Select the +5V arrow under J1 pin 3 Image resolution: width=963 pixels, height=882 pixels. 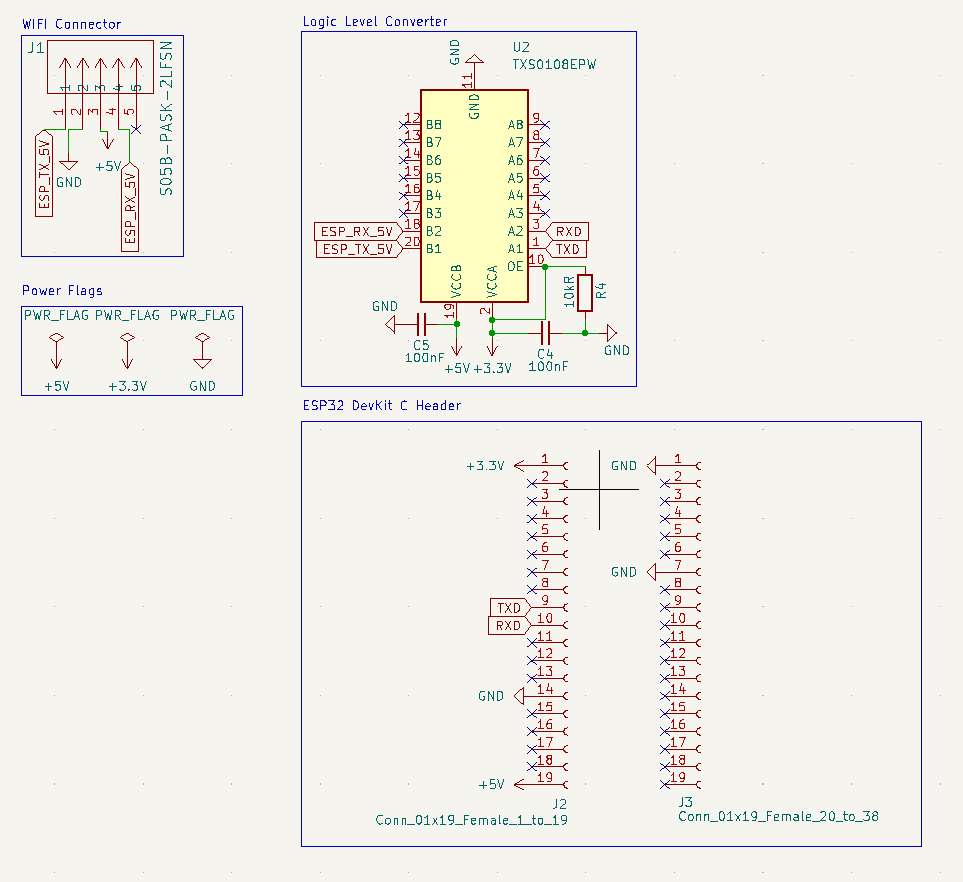107,141
